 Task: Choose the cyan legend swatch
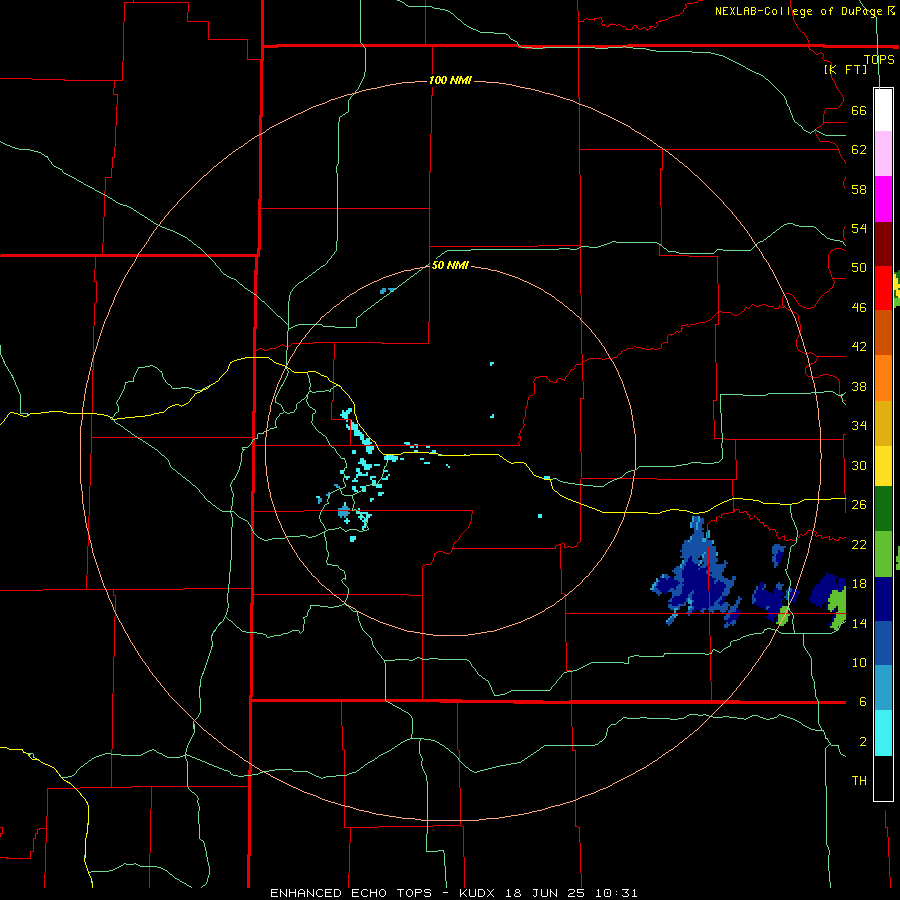click(x=883, y=733)
